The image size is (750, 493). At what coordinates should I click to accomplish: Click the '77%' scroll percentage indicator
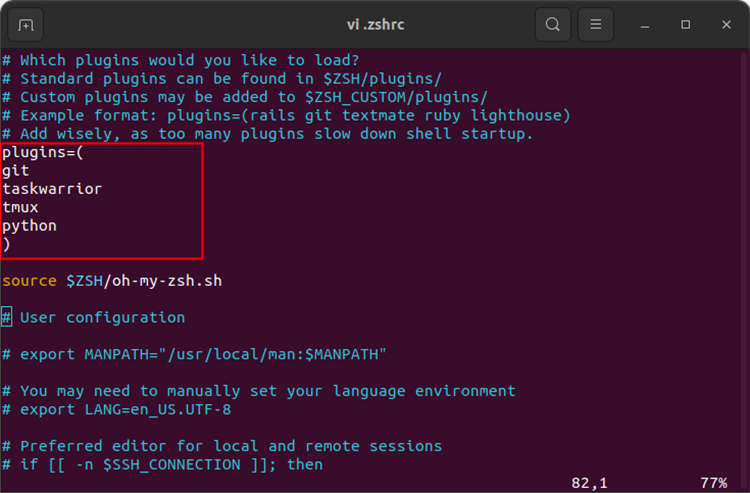tap(713, 482)
